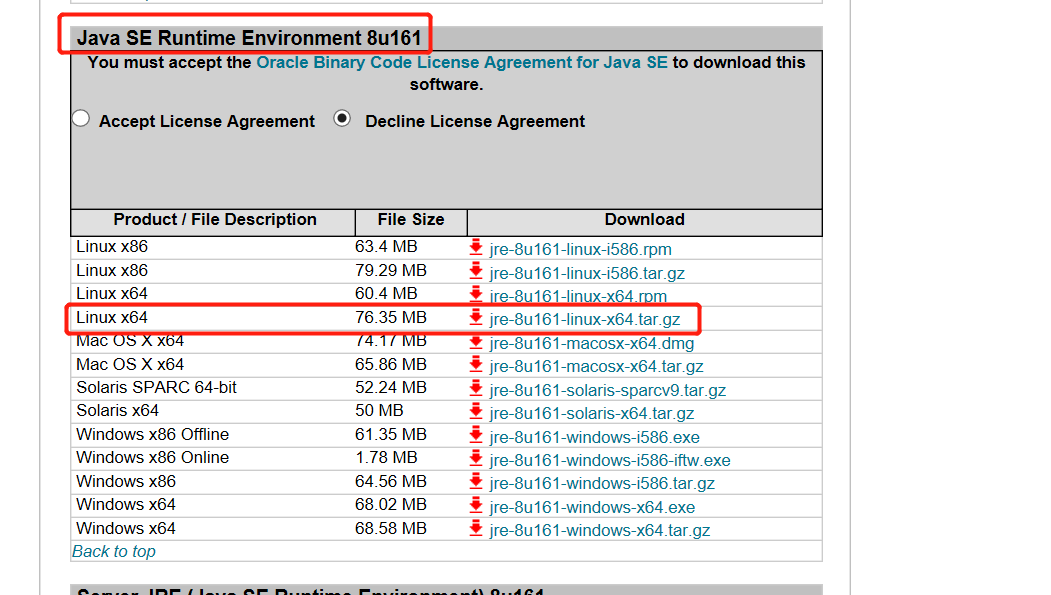Click the Java SE Runtime Environment 8u161 heading
1051x595 pixels.
(249, 38)
